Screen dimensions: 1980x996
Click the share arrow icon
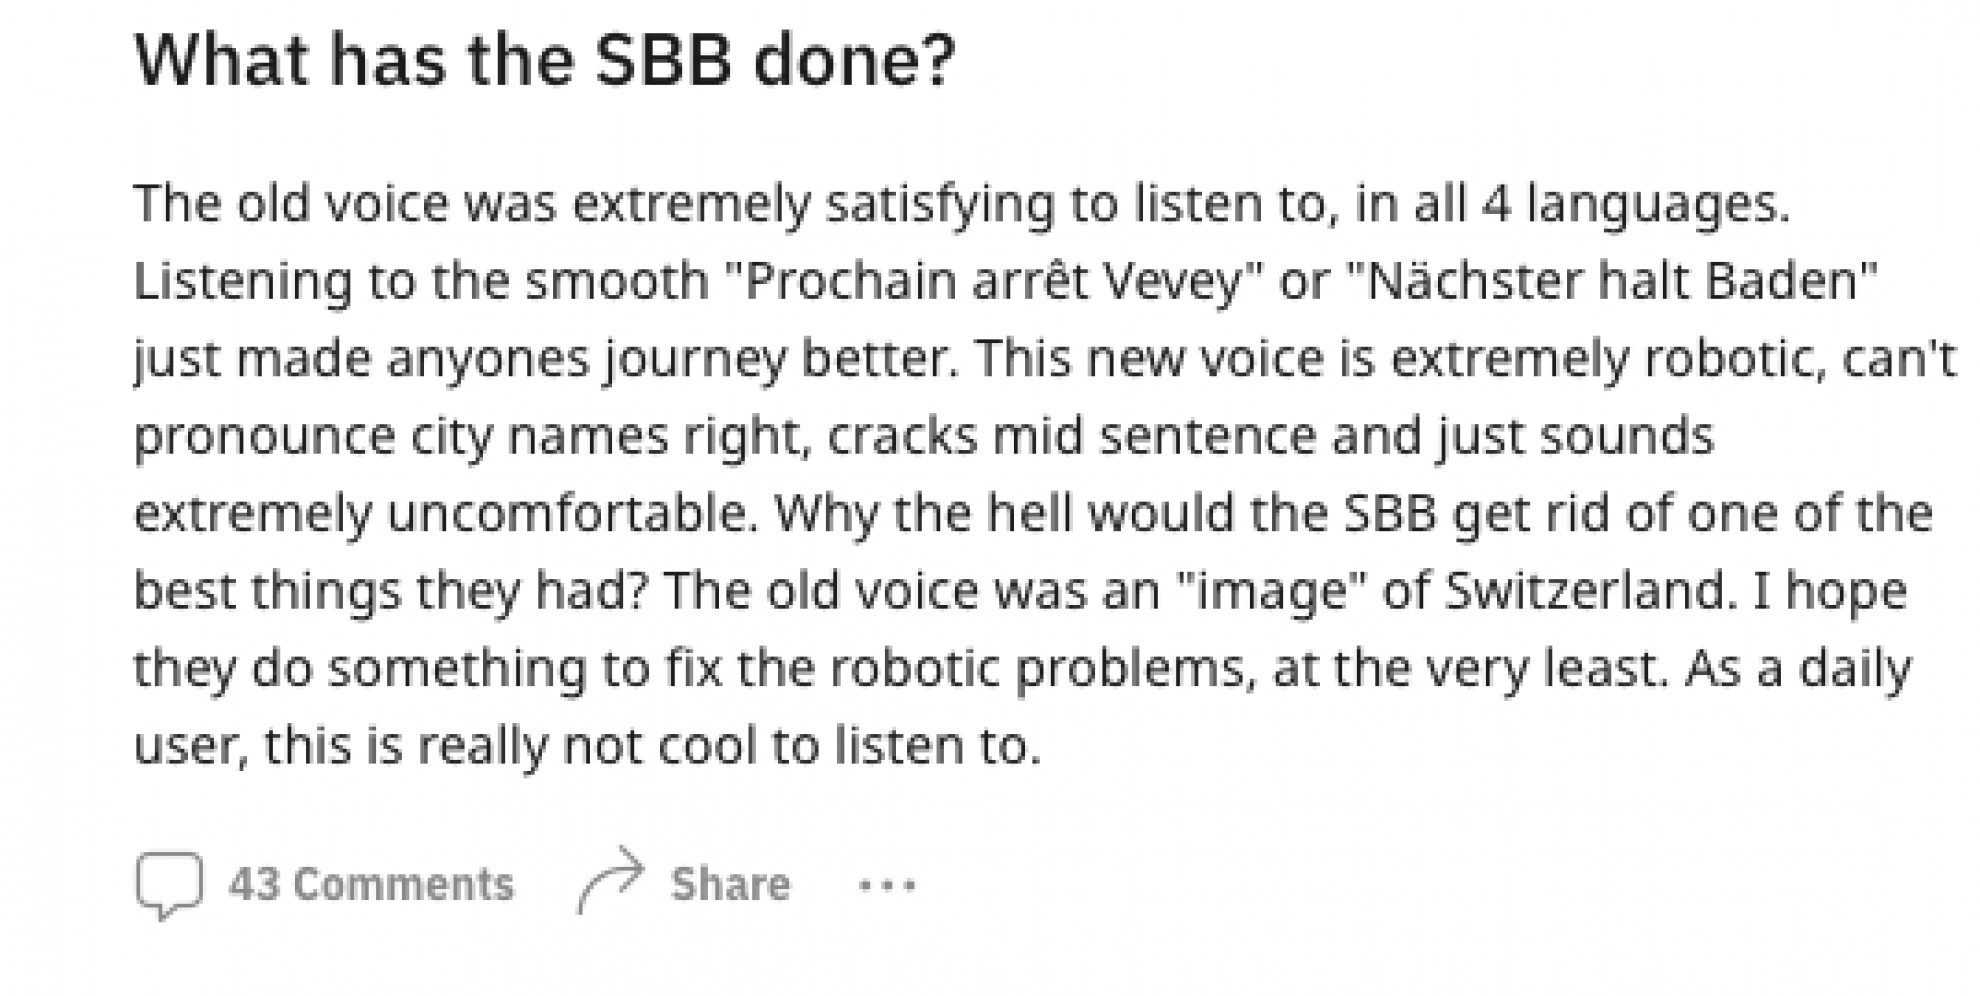coord(611,878)
